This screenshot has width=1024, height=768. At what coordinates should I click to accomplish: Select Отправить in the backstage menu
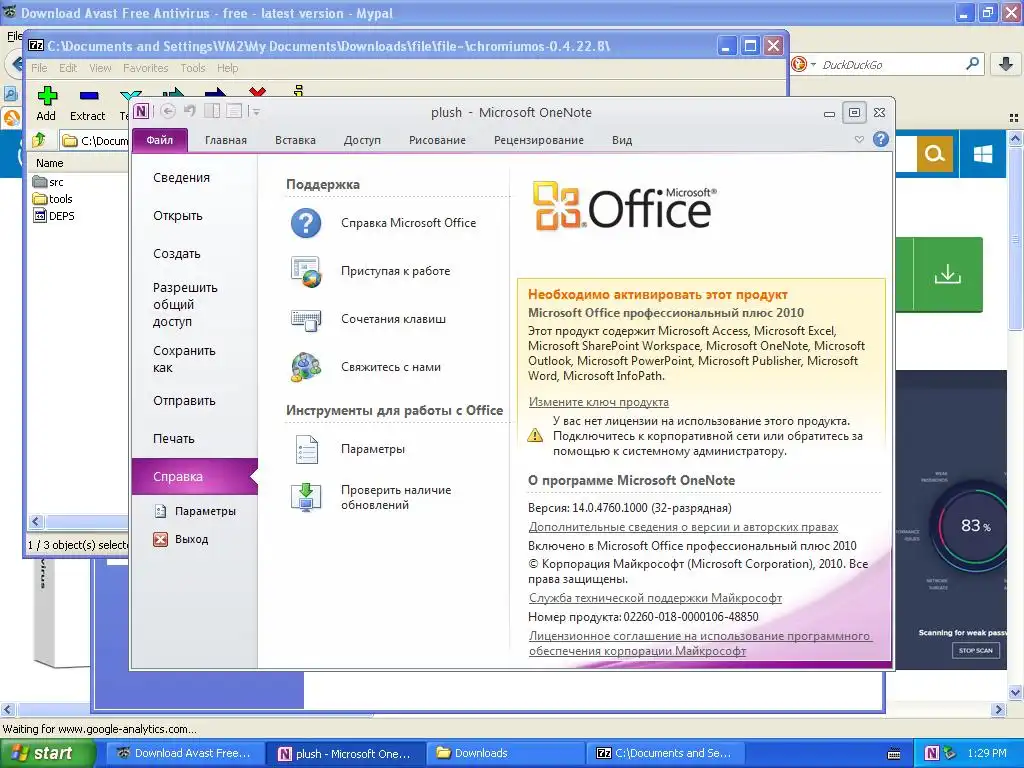195,401
